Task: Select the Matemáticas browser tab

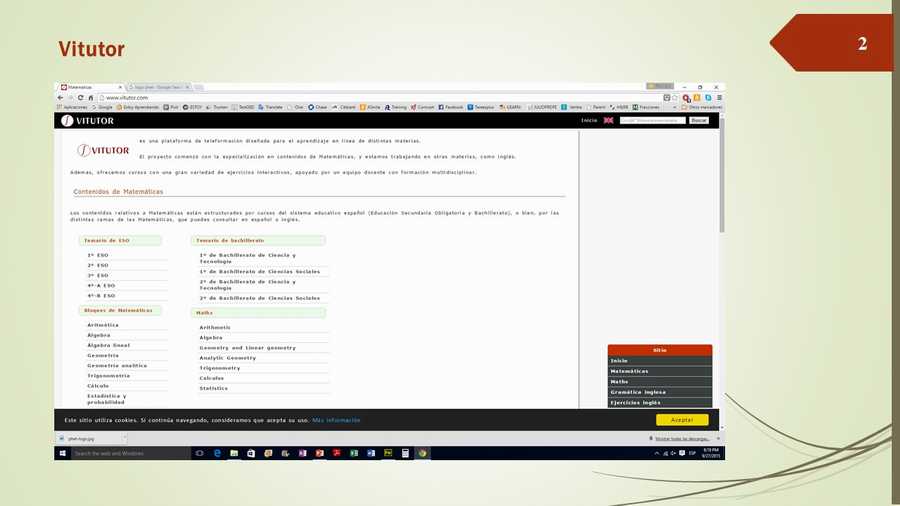Action: point(91,87)
